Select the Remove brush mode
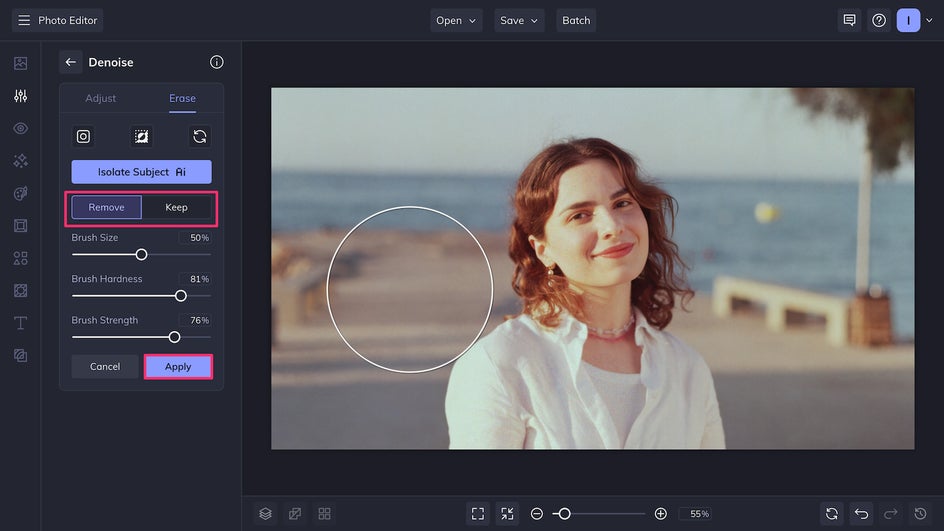Screen dimensions: 944x531 click(x=106, y=207)
